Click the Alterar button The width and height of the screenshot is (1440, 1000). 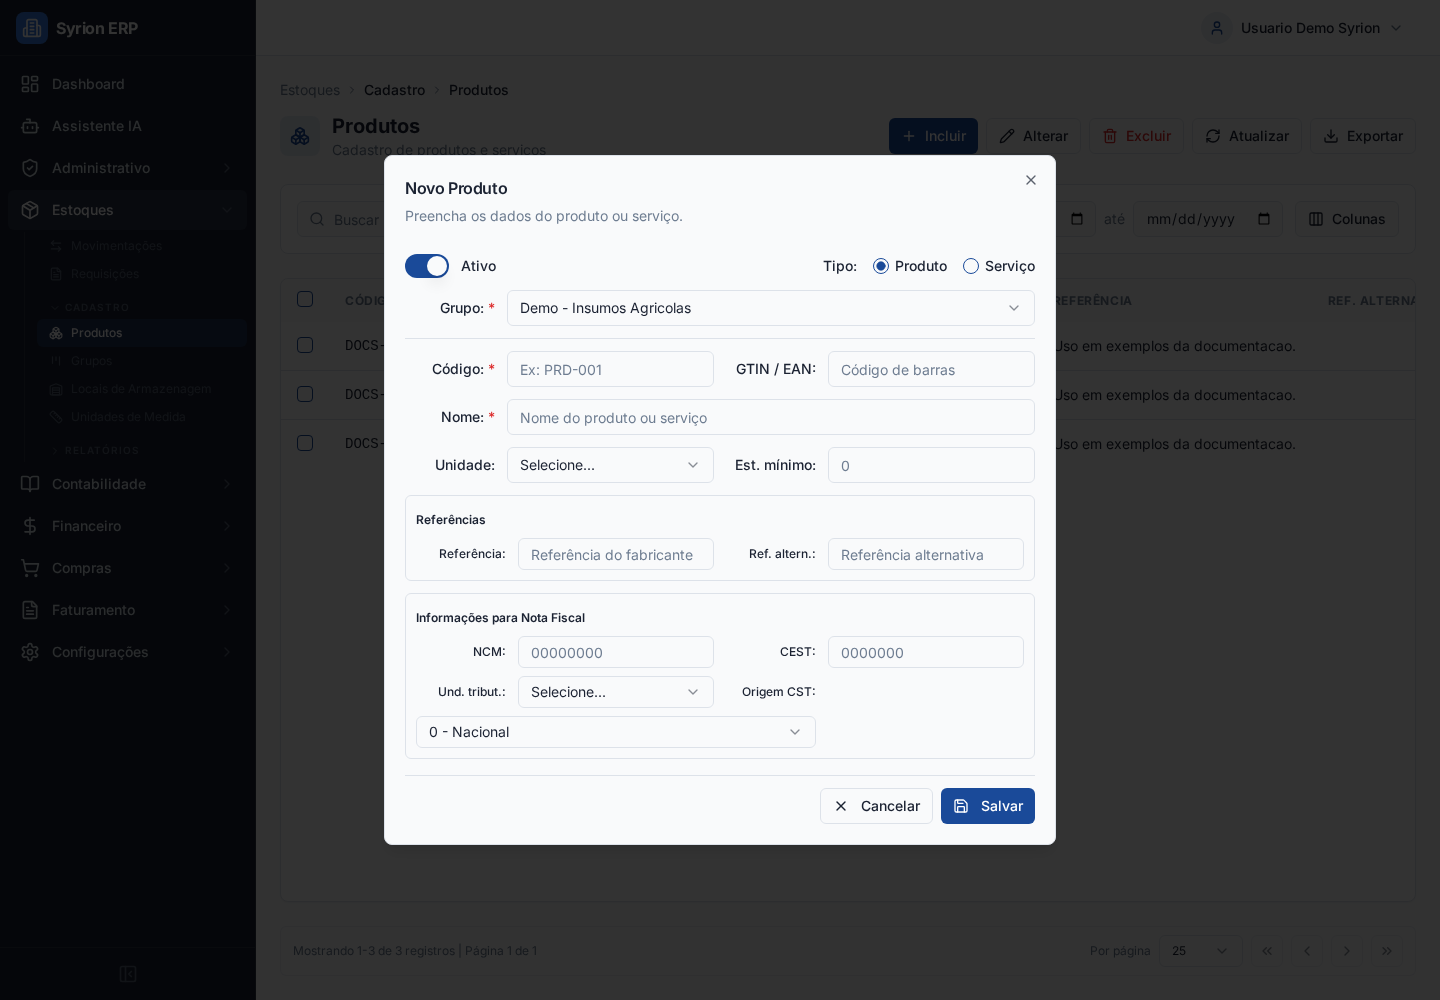[1034, 136]
